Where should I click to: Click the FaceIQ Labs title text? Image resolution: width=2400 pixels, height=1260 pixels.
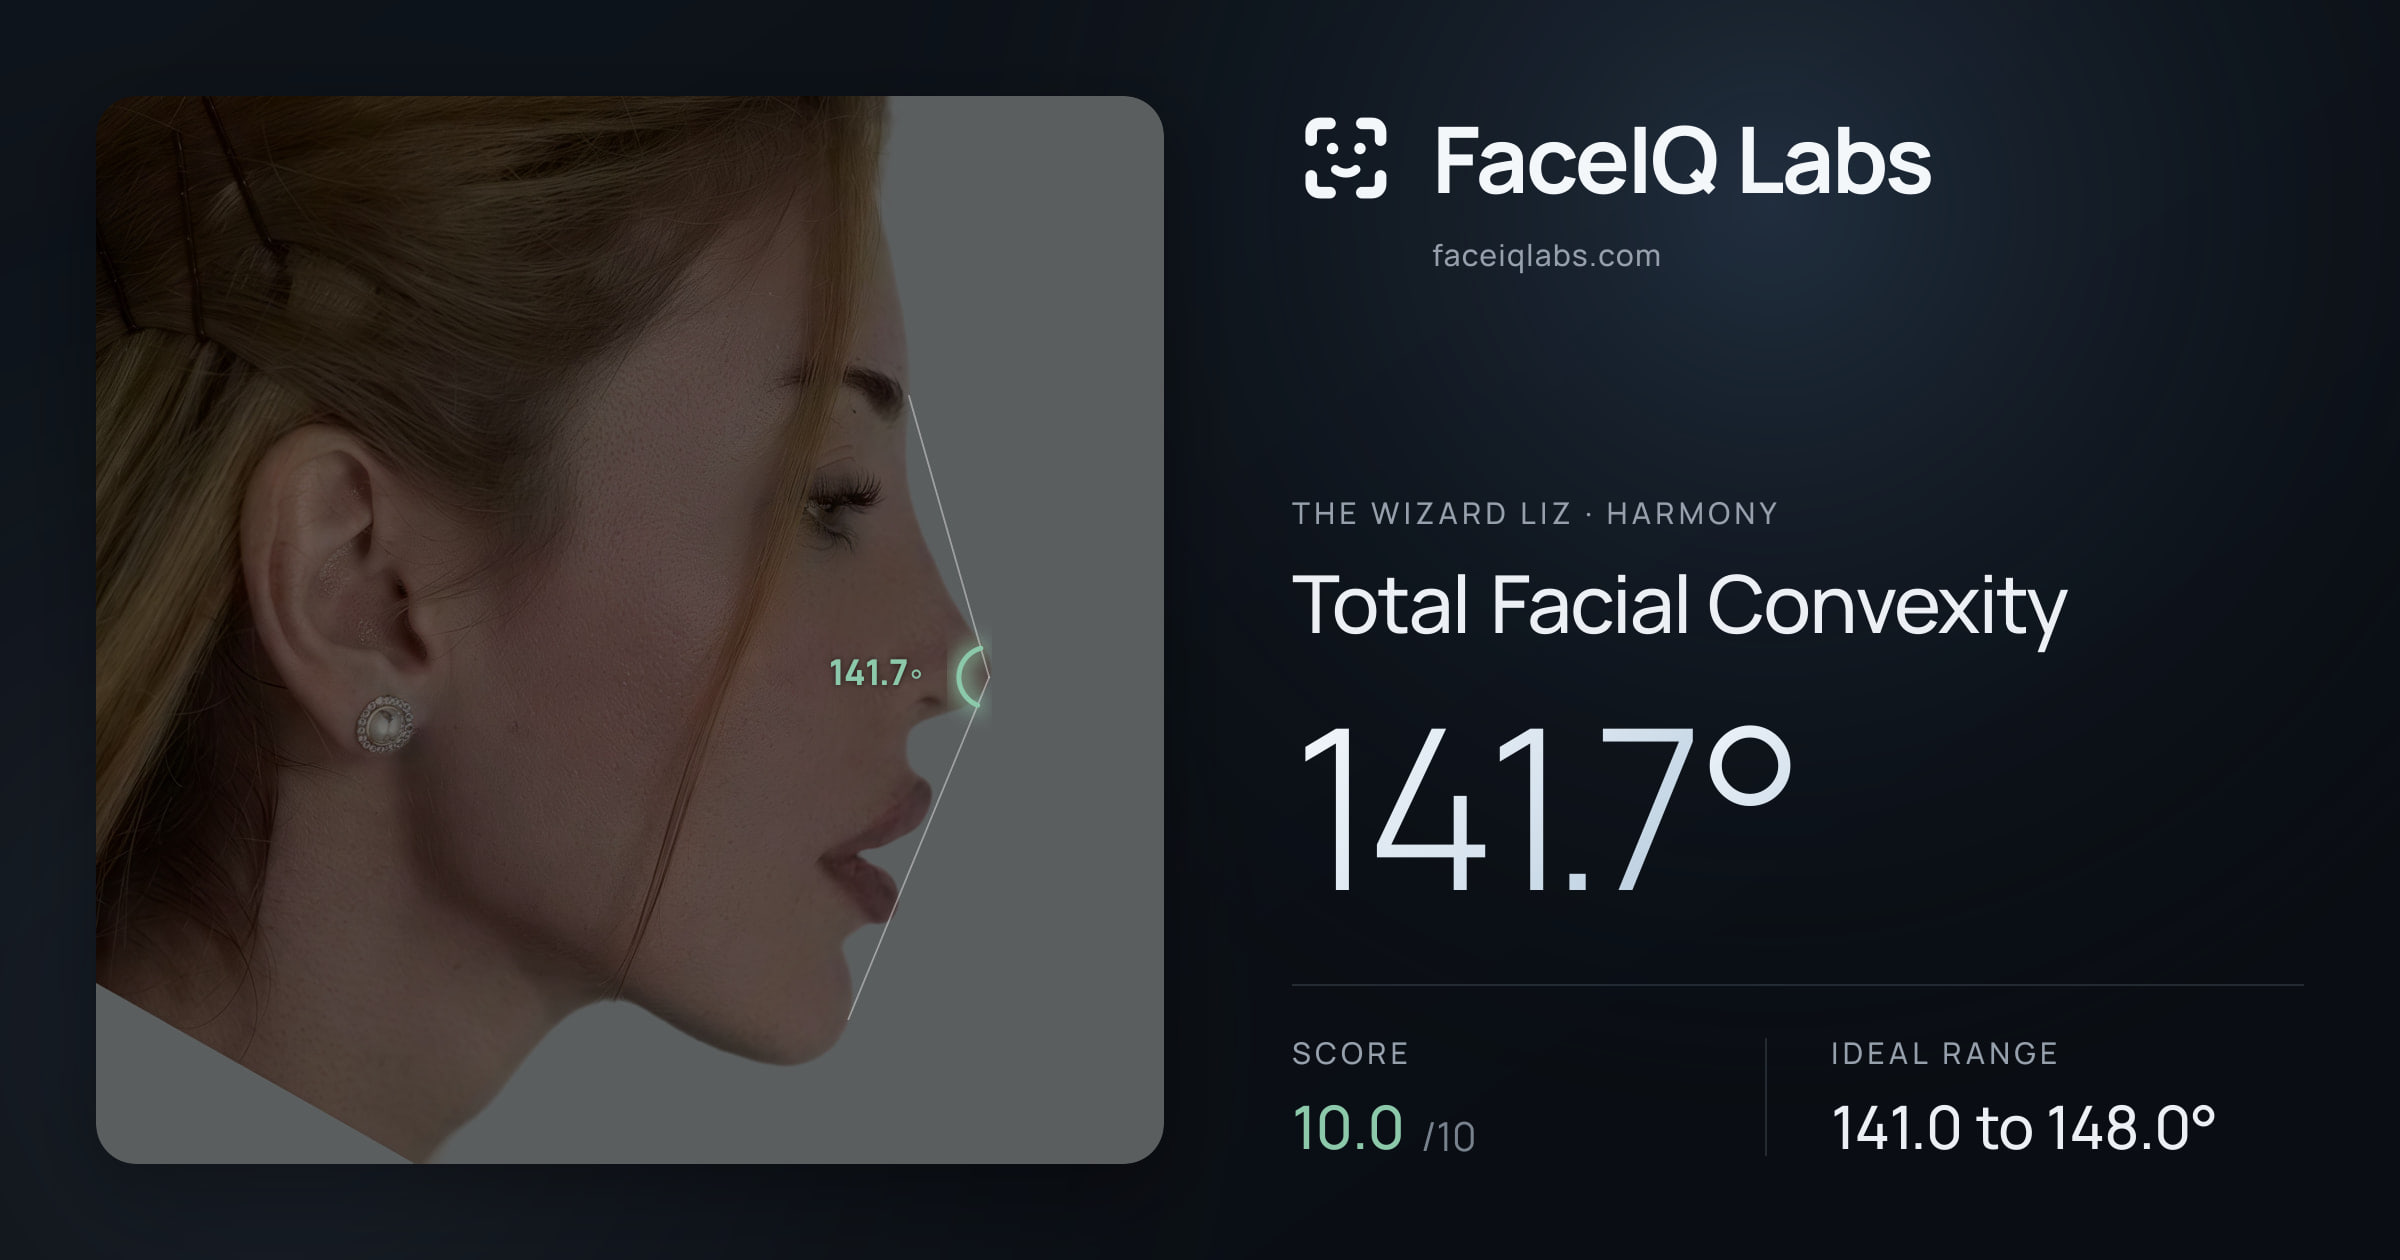tap(1682, 160)
